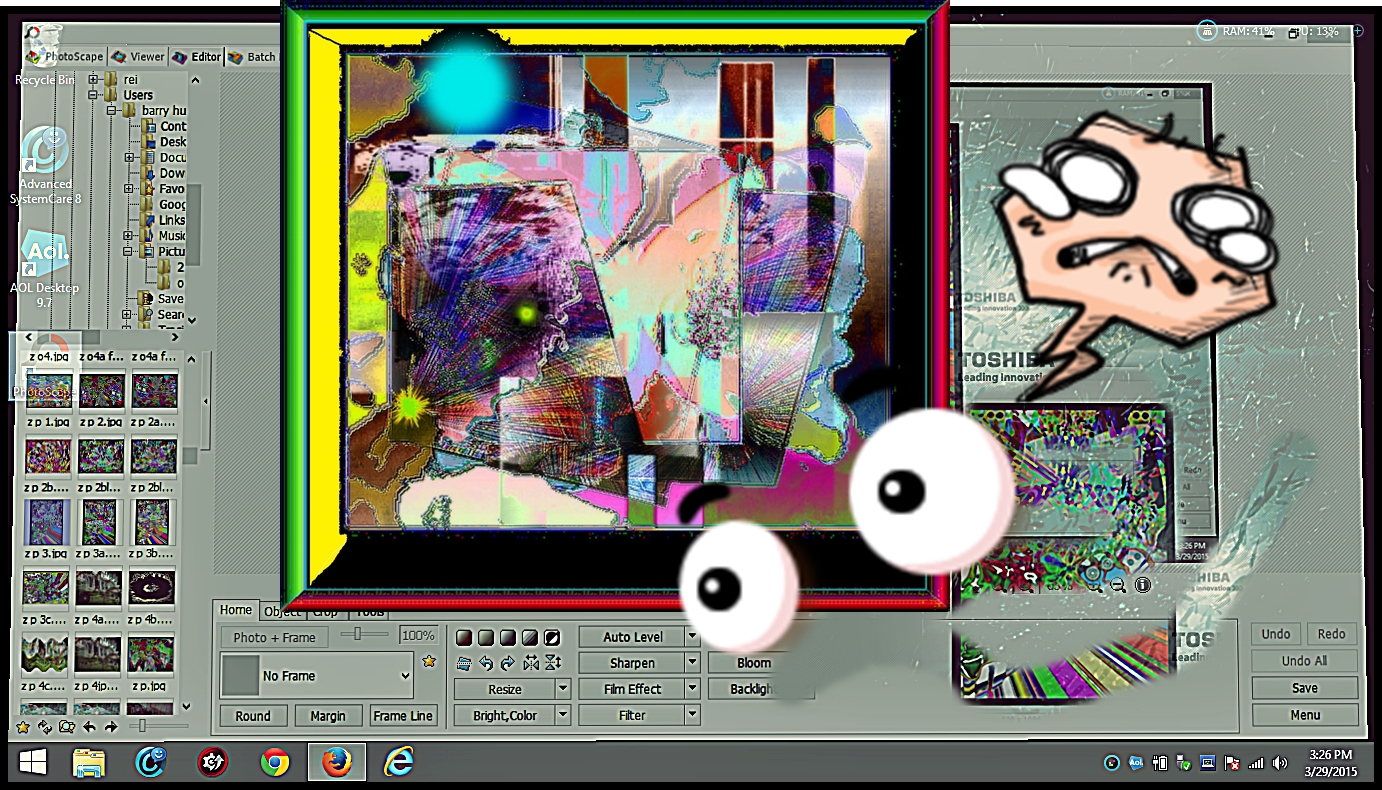
Task: Select the Home tab
Action: [x=236, y=610]
